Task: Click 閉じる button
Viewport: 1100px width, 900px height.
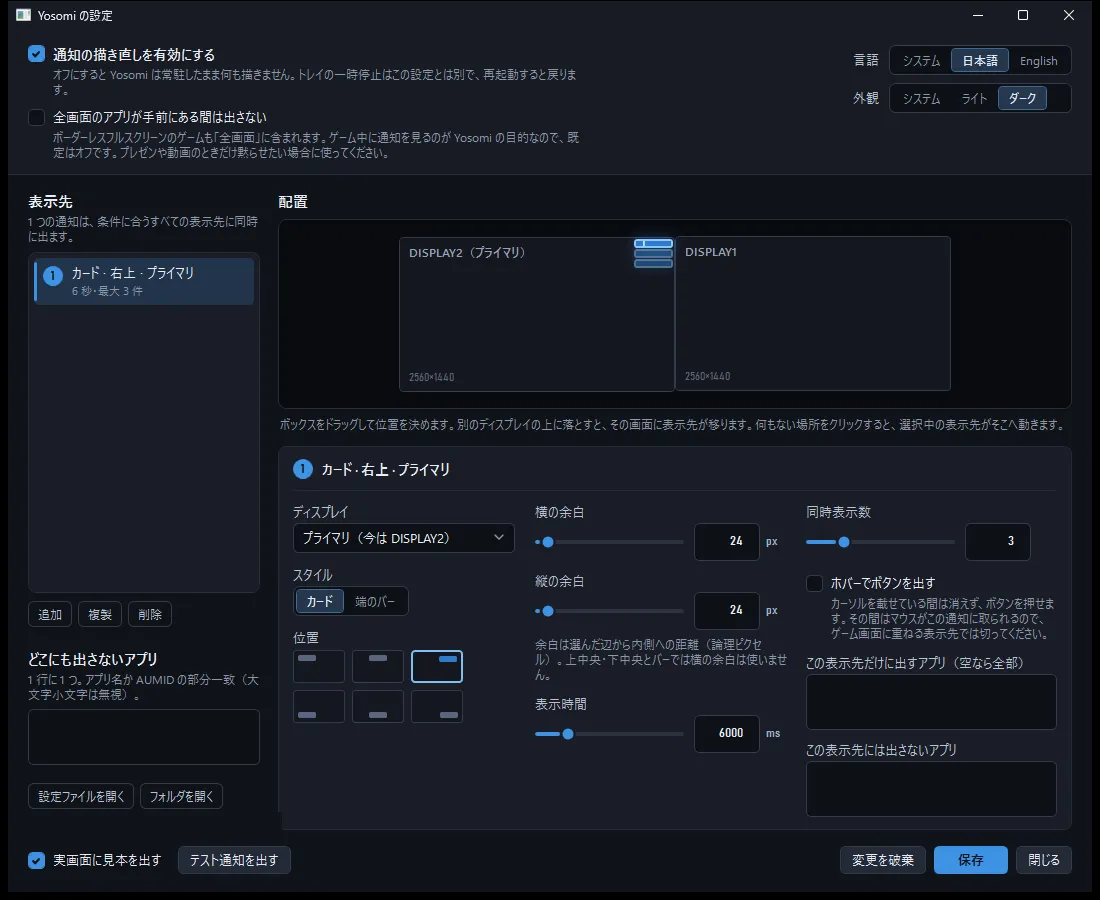Action: pyautogui.click(x=1044, y=860)
